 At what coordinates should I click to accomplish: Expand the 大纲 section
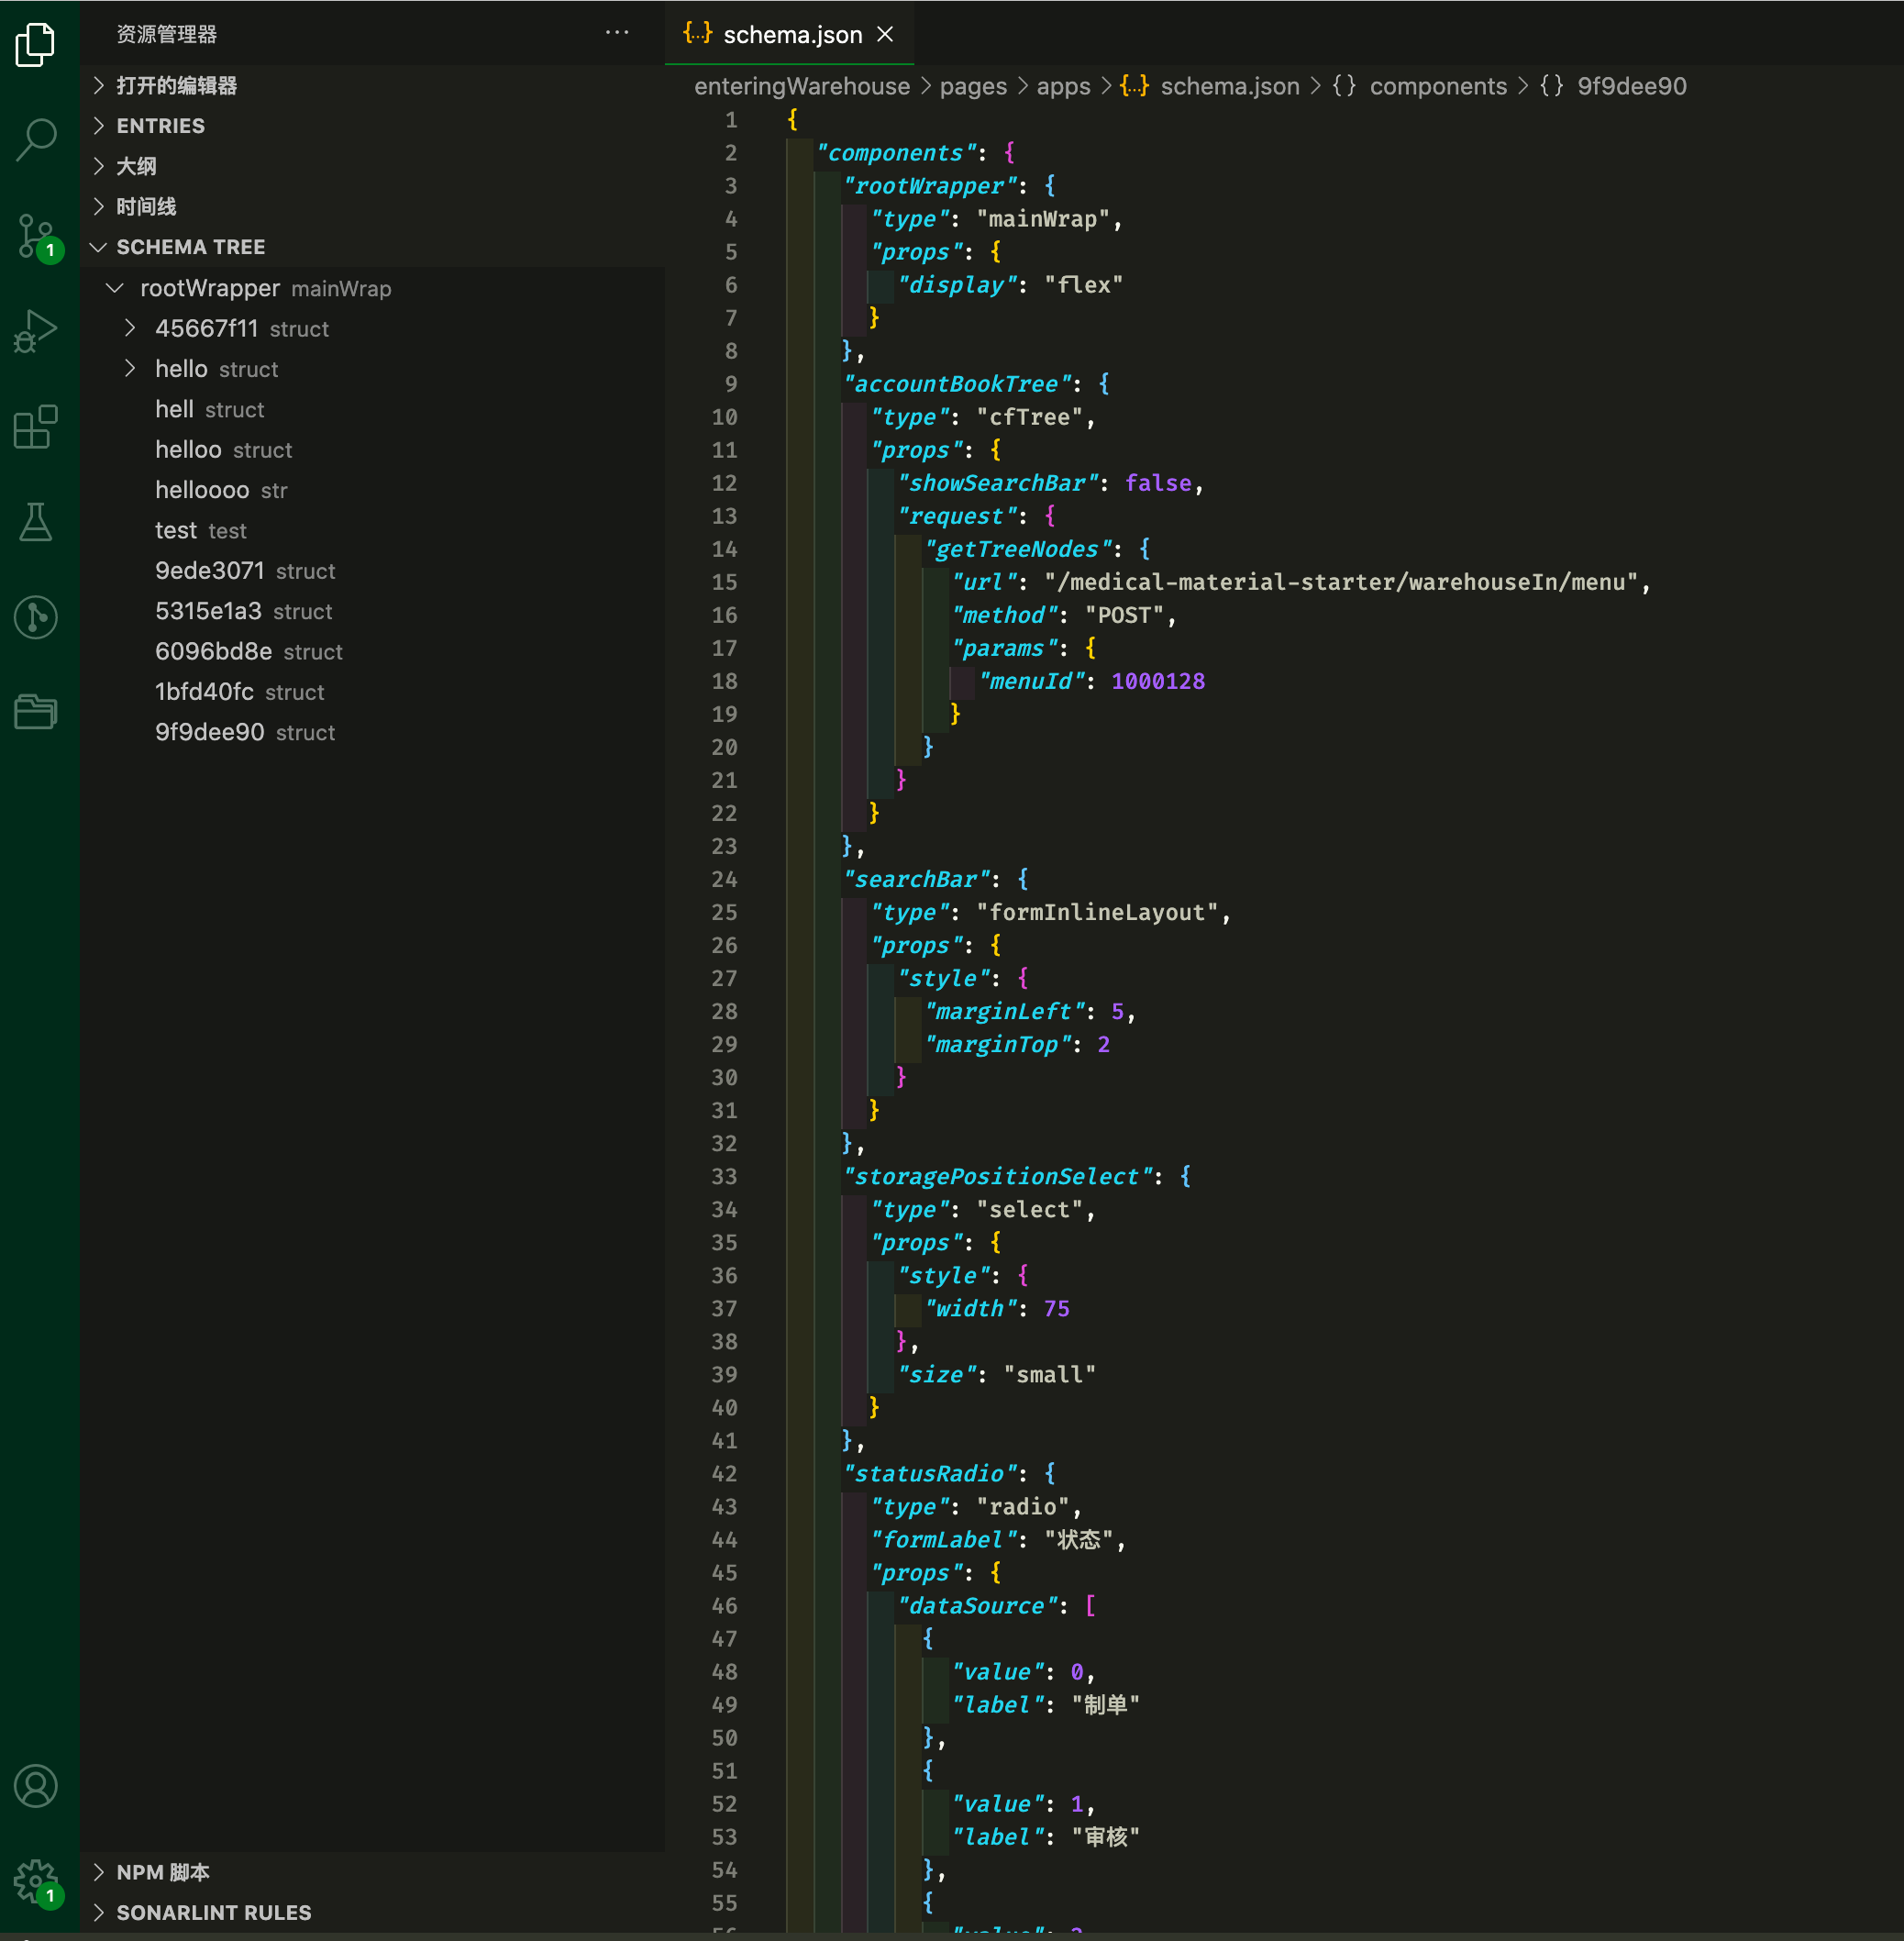pos(372,166)
